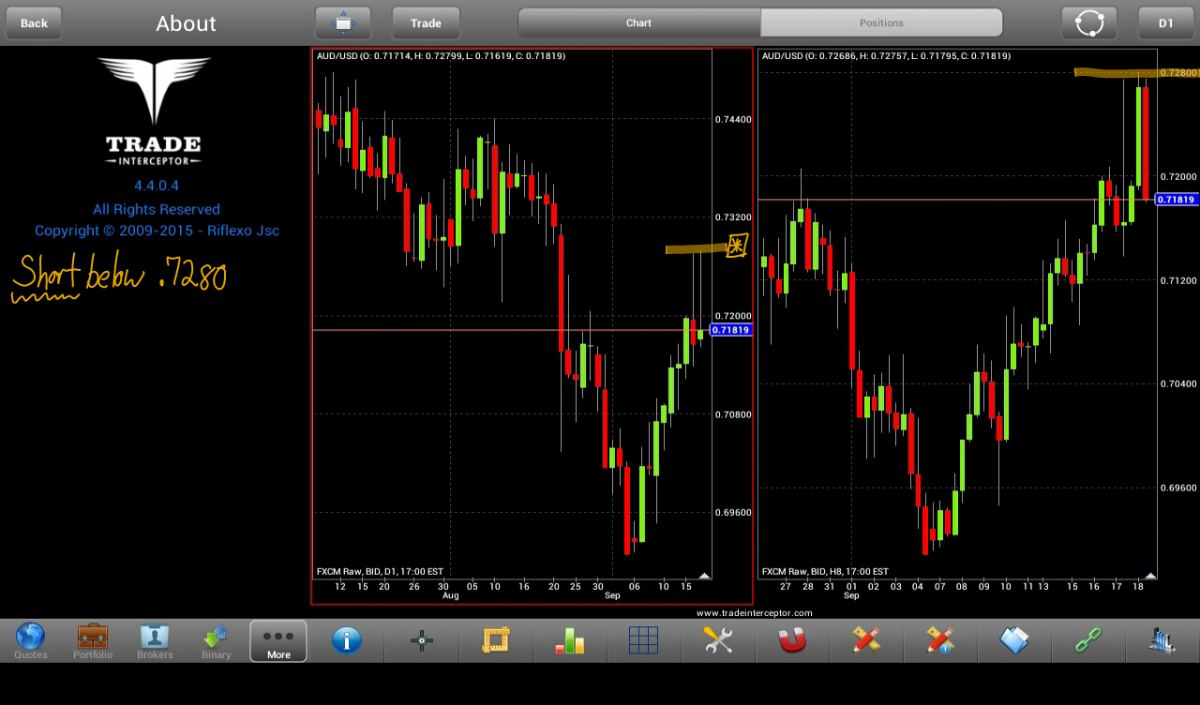
Task: Click the chart layout arrows button
Action: (343, 23)
